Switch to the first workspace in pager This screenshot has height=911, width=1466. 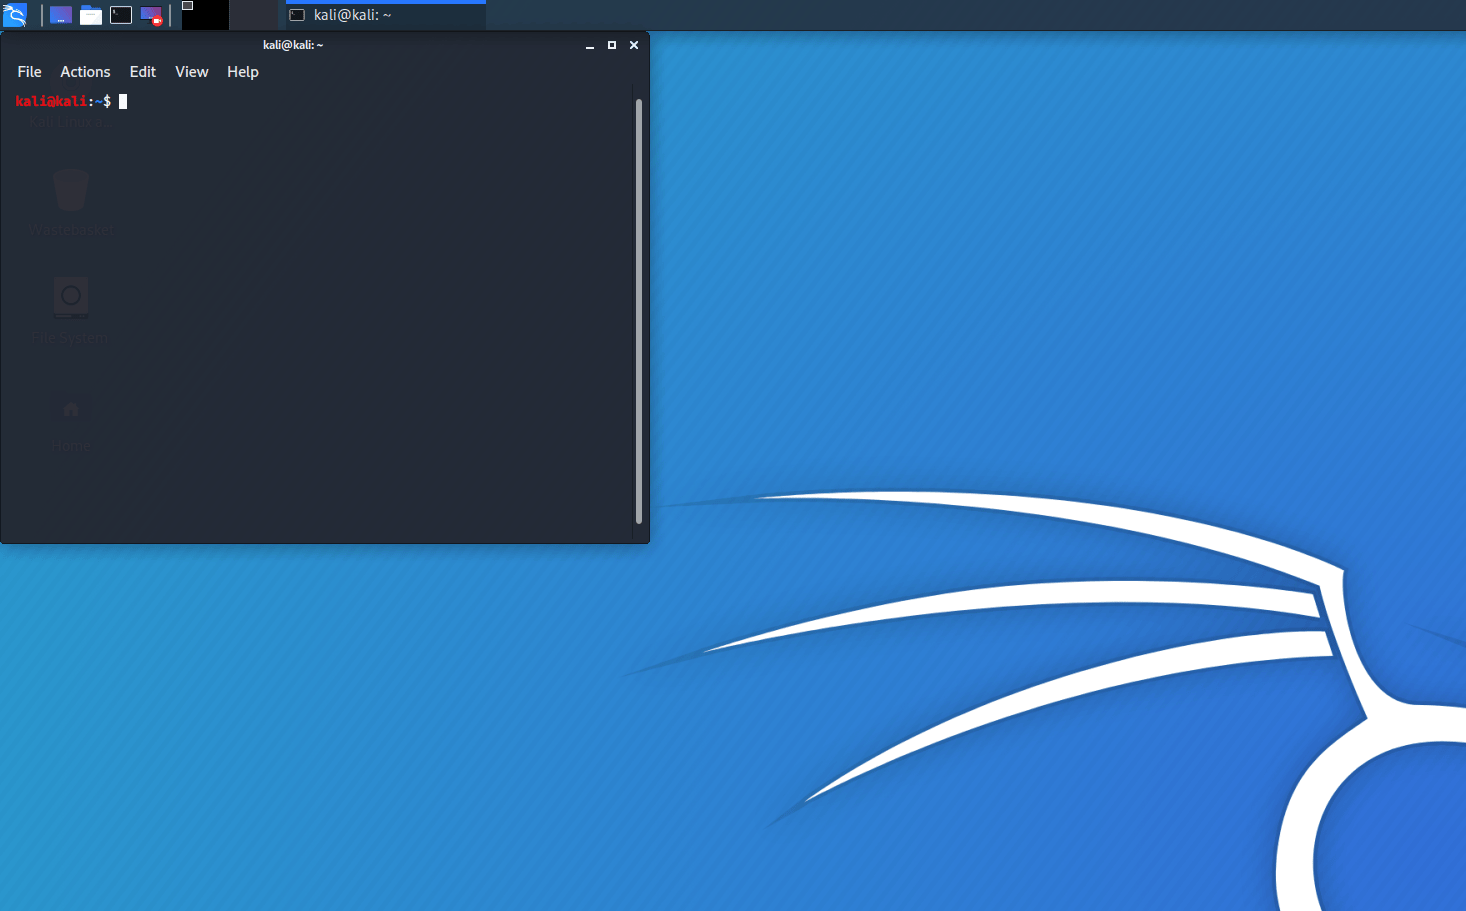[205, 15]
